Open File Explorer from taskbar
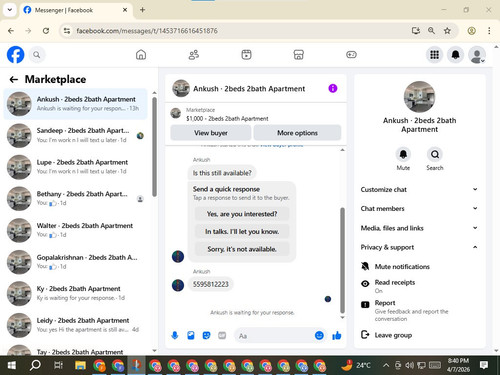The width and height of the screenshot is (500, 375). click(x=80, y=365)
